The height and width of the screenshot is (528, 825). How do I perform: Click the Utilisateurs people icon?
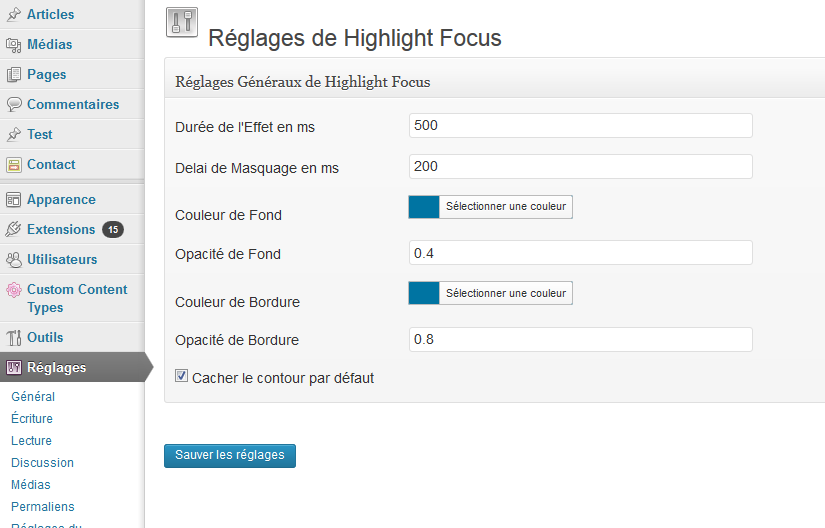click(x=14, y=260)
